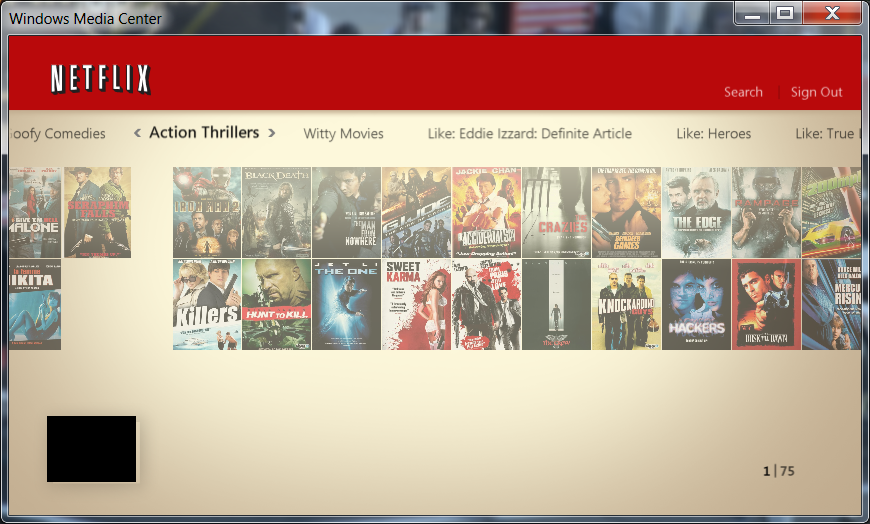Switch to the Witty Movies category
This screenshot has height=524, width=870.
343,134
